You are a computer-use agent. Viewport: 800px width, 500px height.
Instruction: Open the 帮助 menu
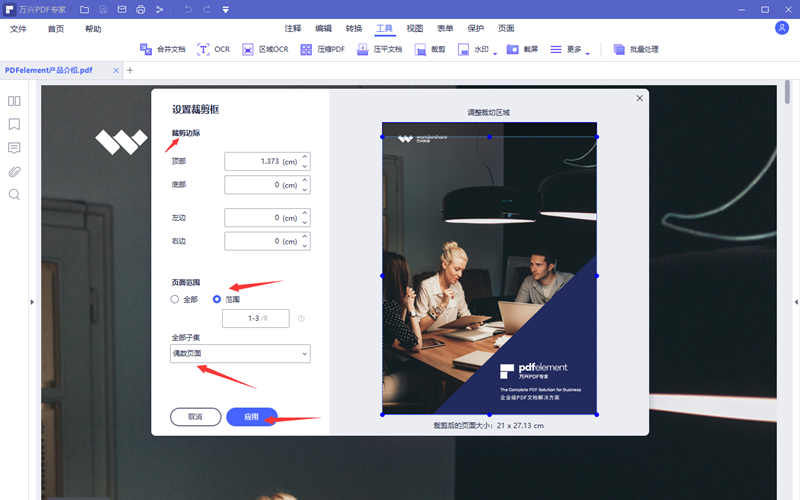click(x=93, y=29)
